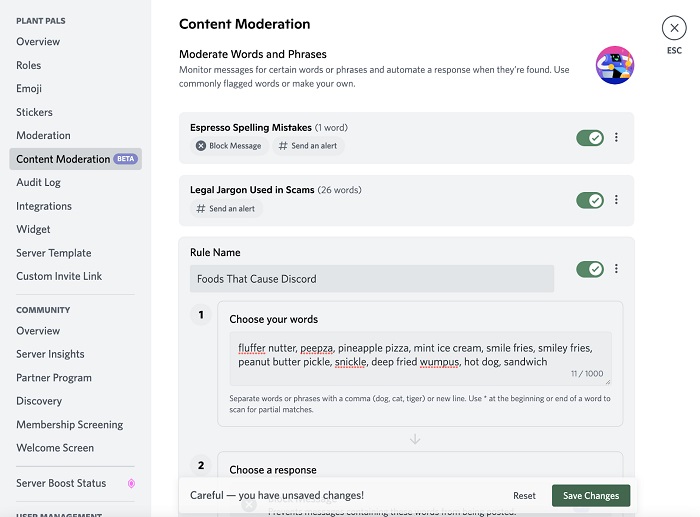This screenshot has height=517, width=700.
Task: Click the Block Message icon chip
Action: [x=229, y=146]
